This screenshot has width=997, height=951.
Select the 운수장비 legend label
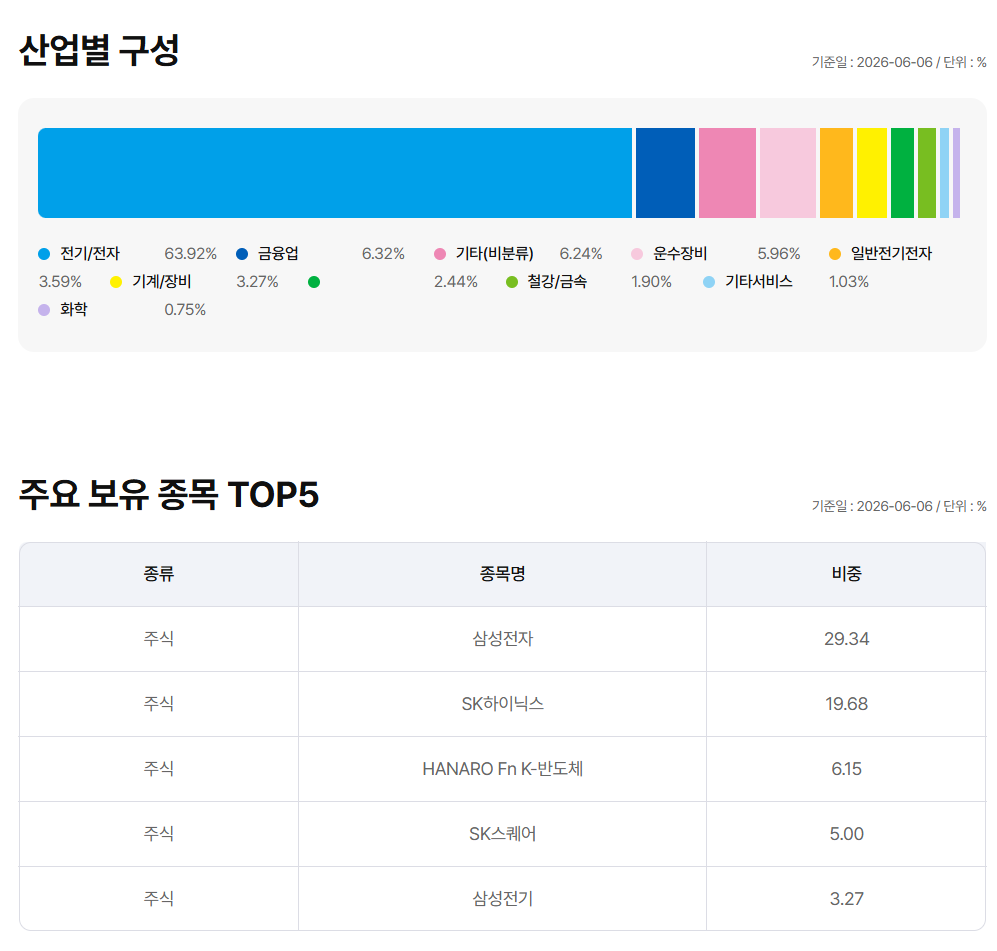pos(680,254)
